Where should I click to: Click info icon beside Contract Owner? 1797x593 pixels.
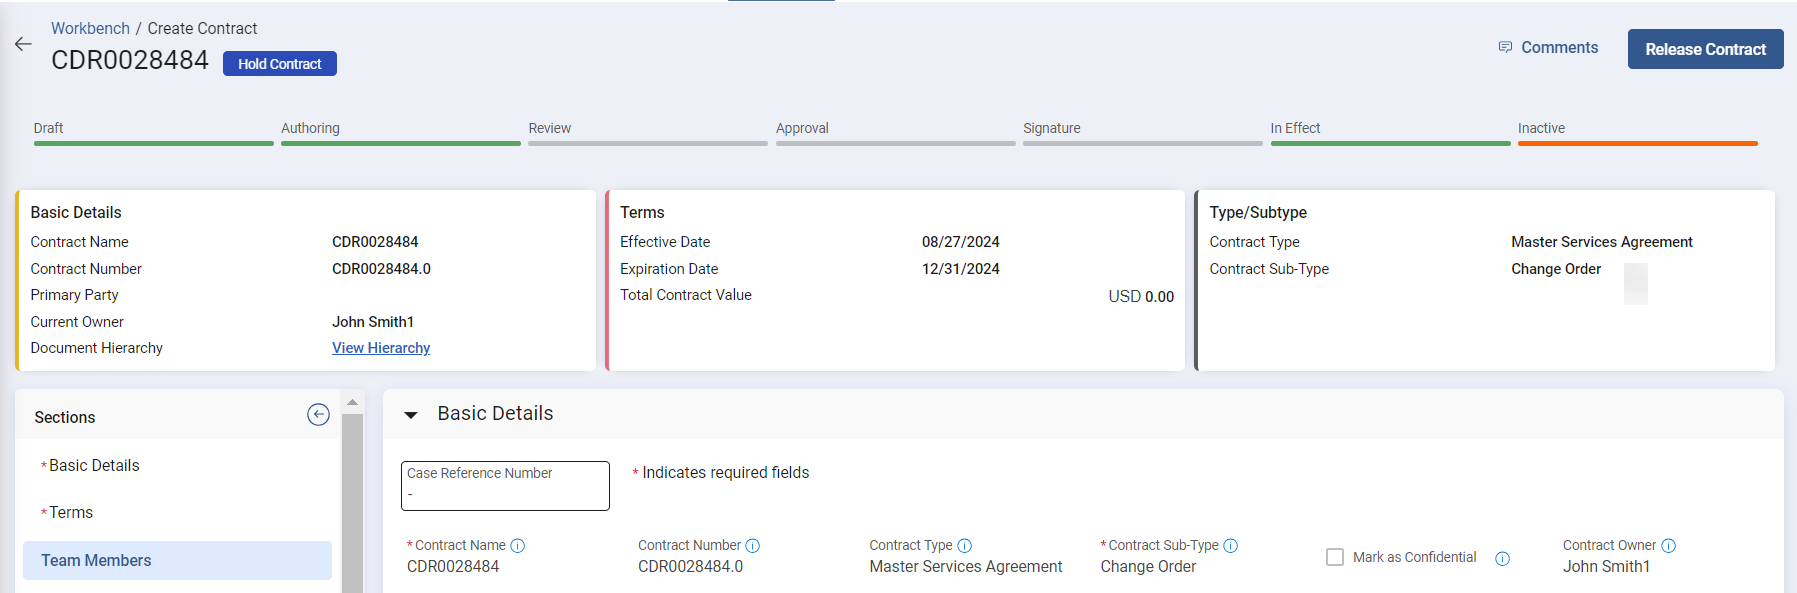click(x=1669, y=546)
